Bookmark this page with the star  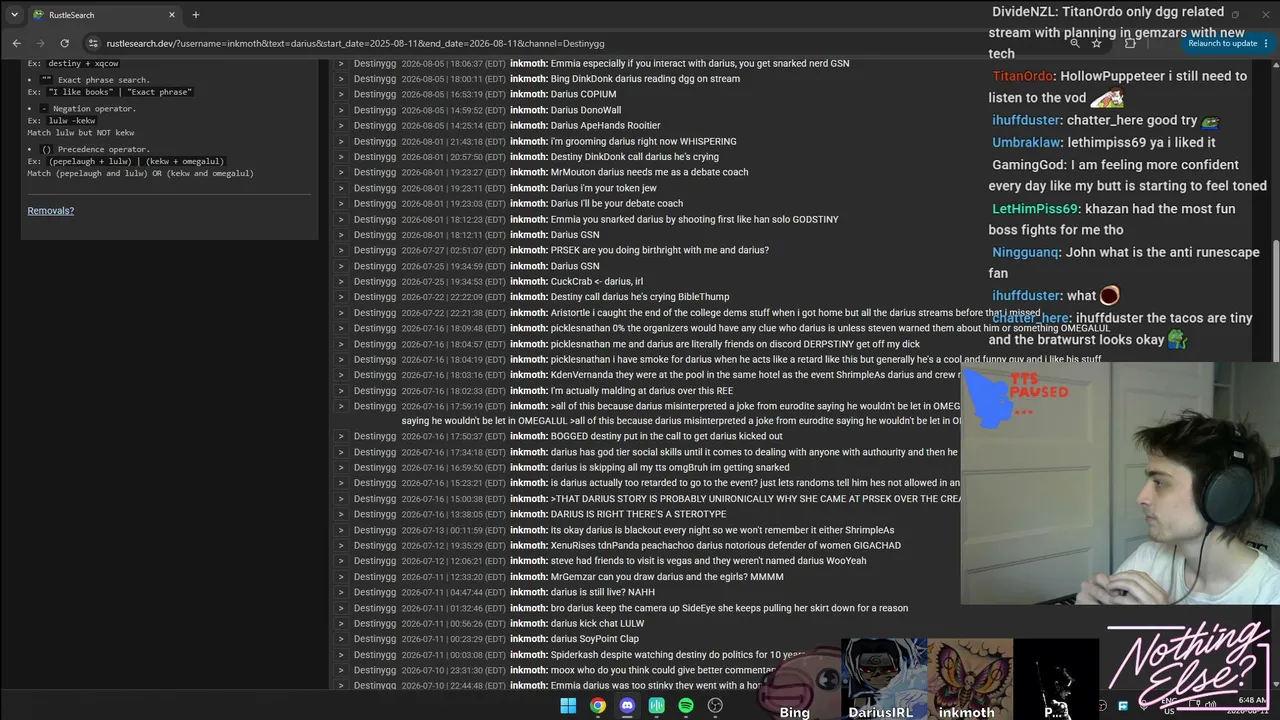(1097, 43)
